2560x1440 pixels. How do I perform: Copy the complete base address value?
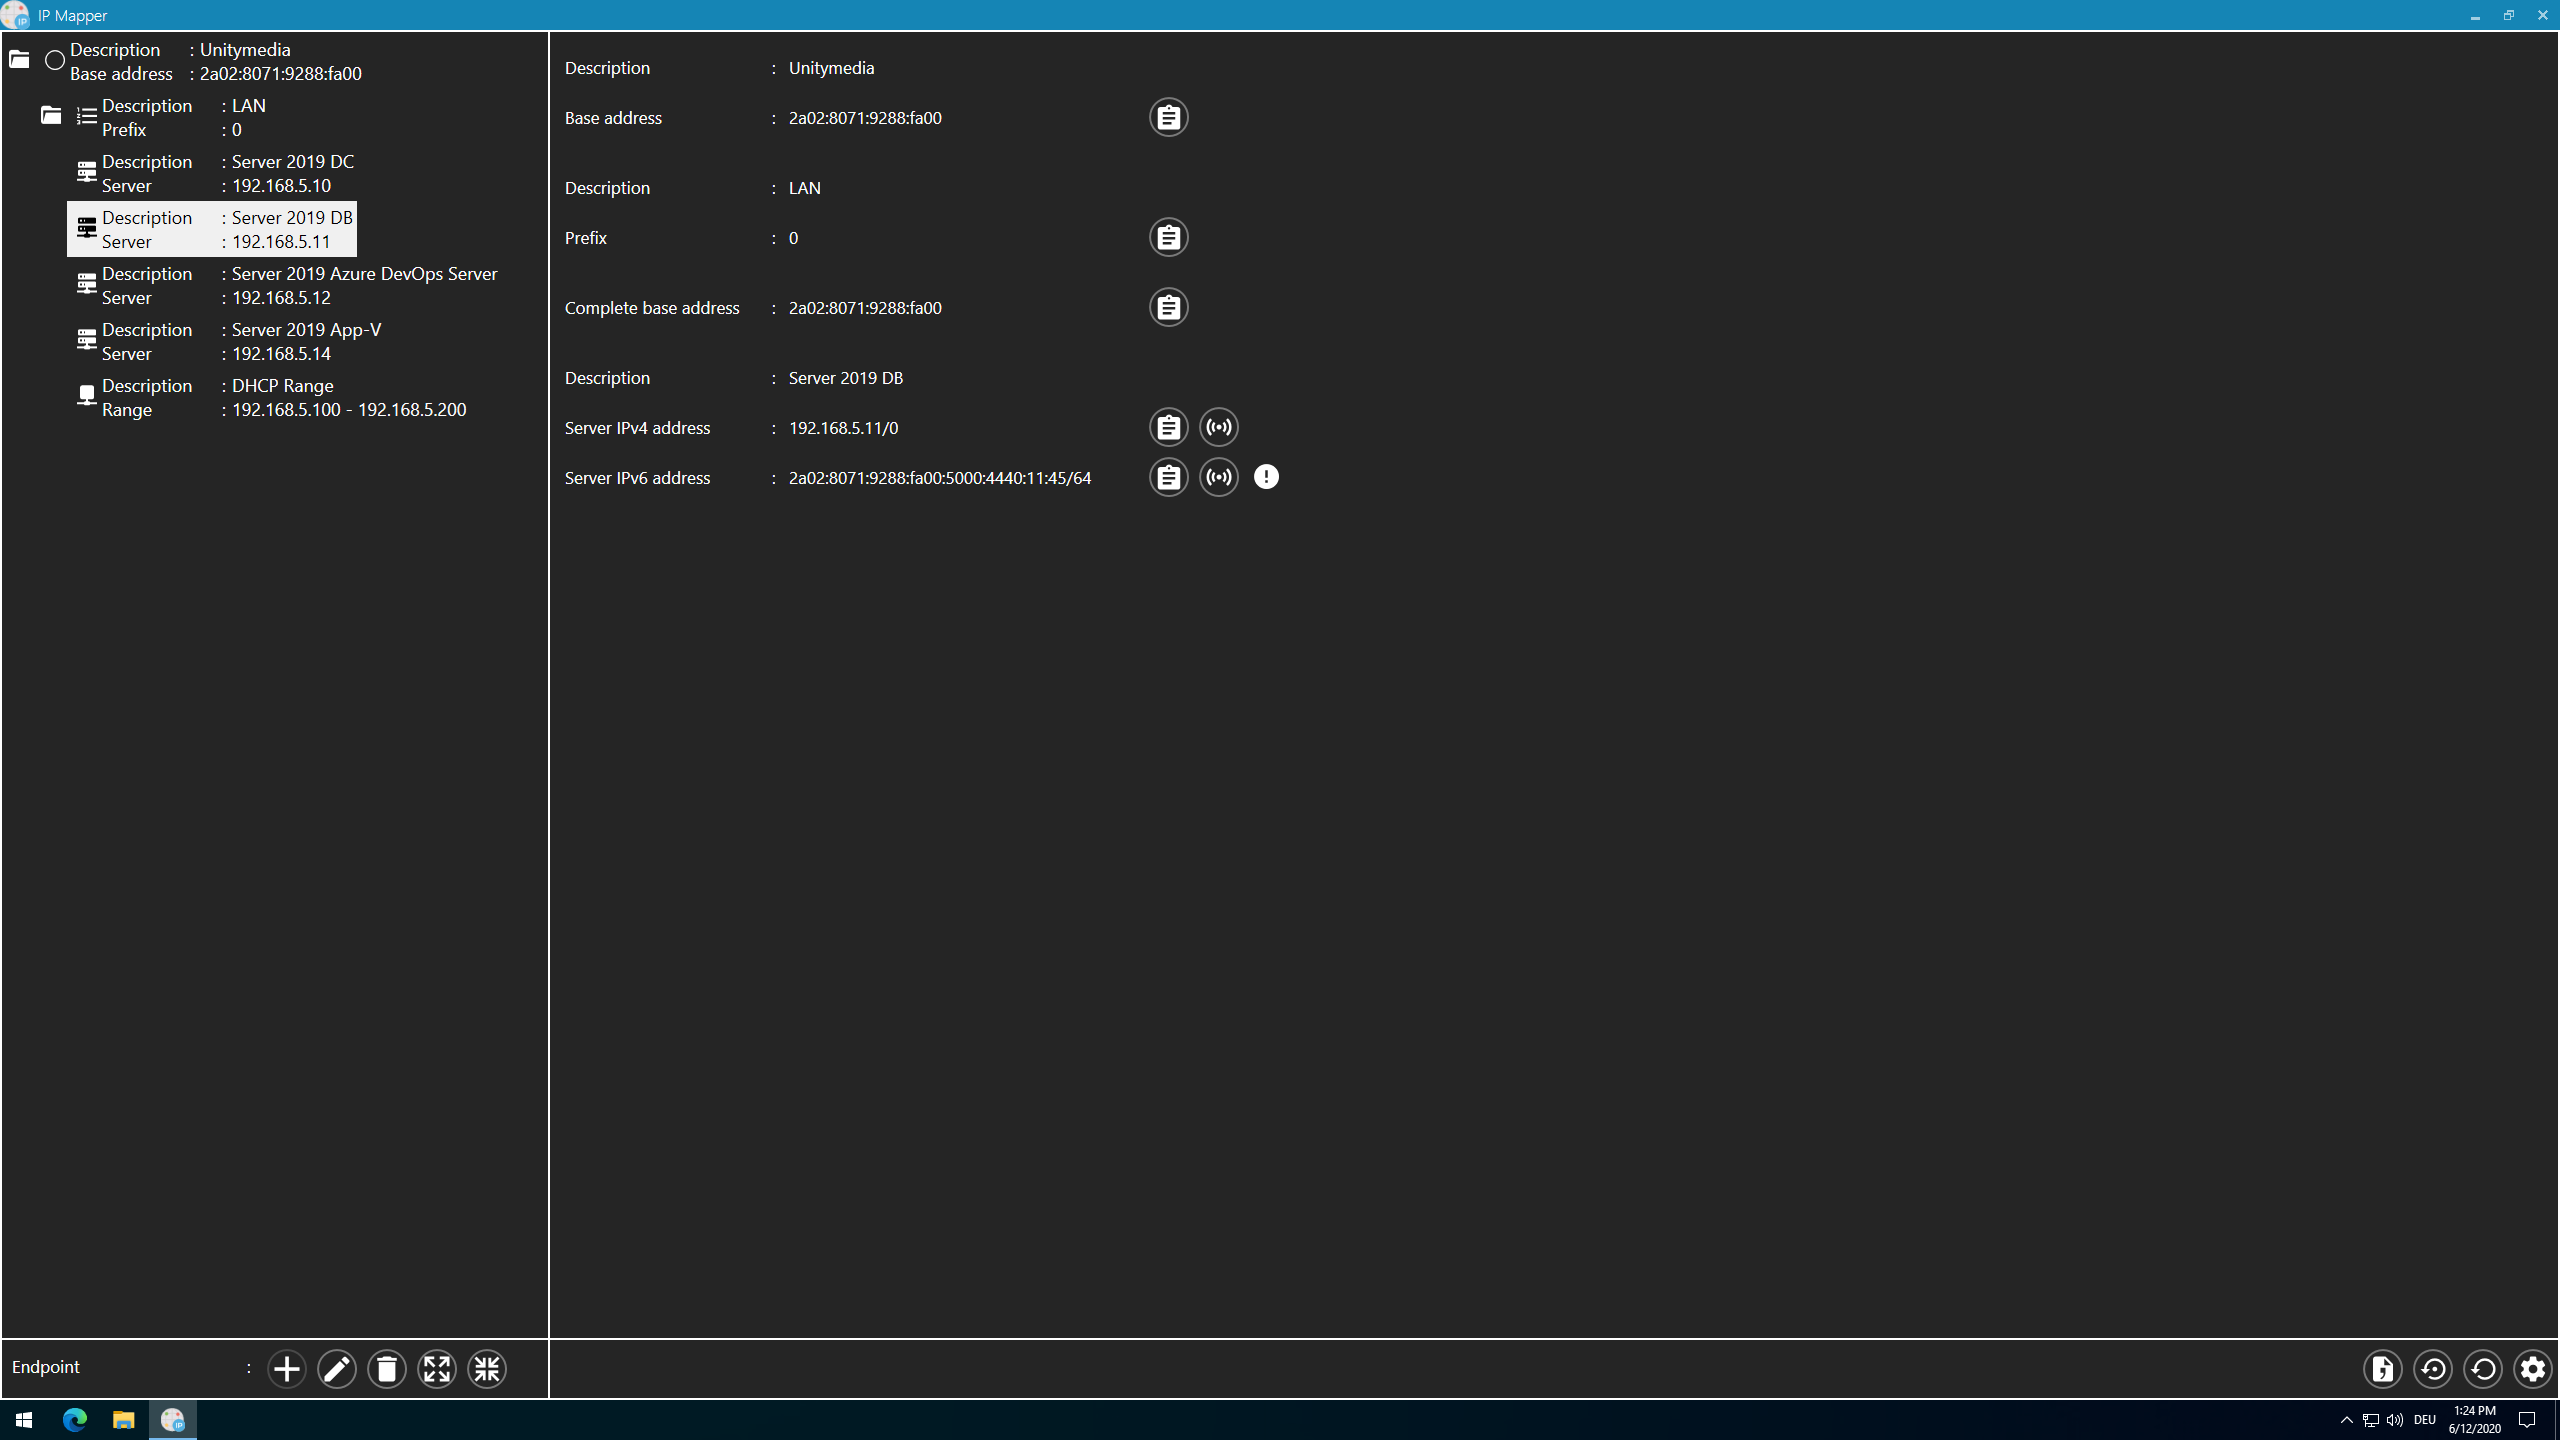(1167, 307)
